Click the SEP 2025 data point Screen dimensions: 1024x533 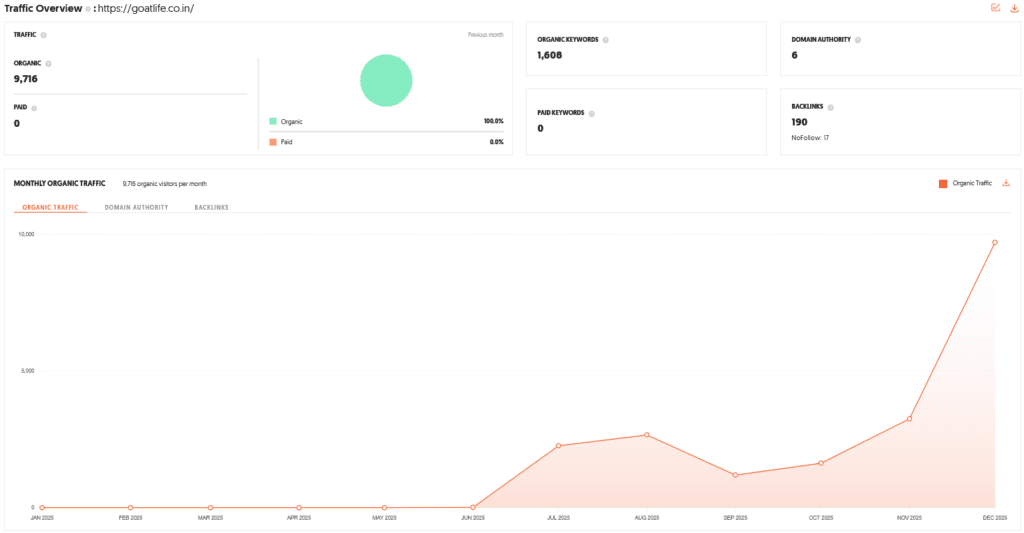pyautogui.click(x=735, y=475)
